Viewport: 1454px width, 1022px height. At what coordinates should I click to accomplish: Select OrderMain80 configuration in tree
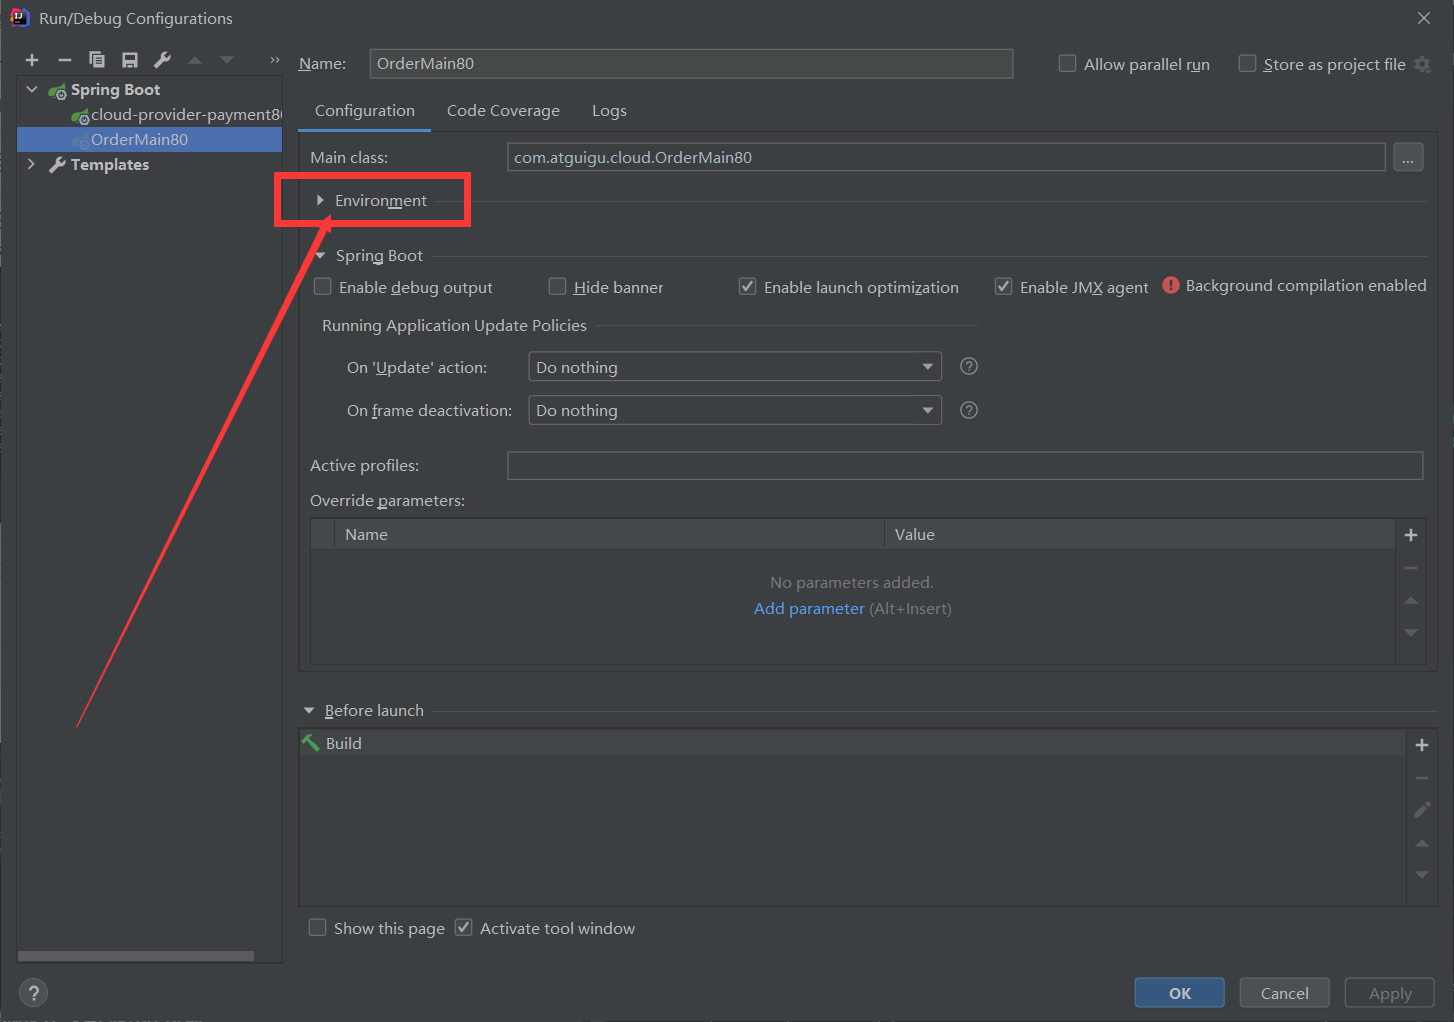tap(149, 139)
